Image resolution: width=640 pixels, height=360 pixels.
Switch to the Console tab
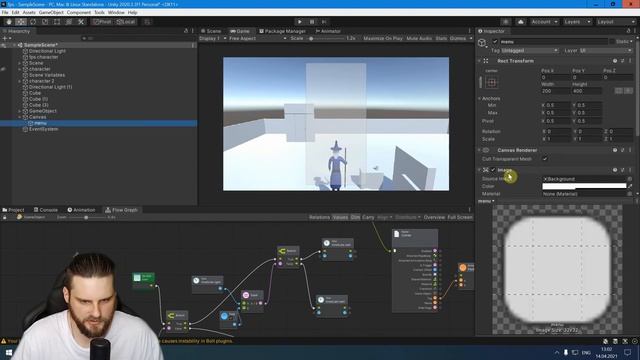click(45, 210)
